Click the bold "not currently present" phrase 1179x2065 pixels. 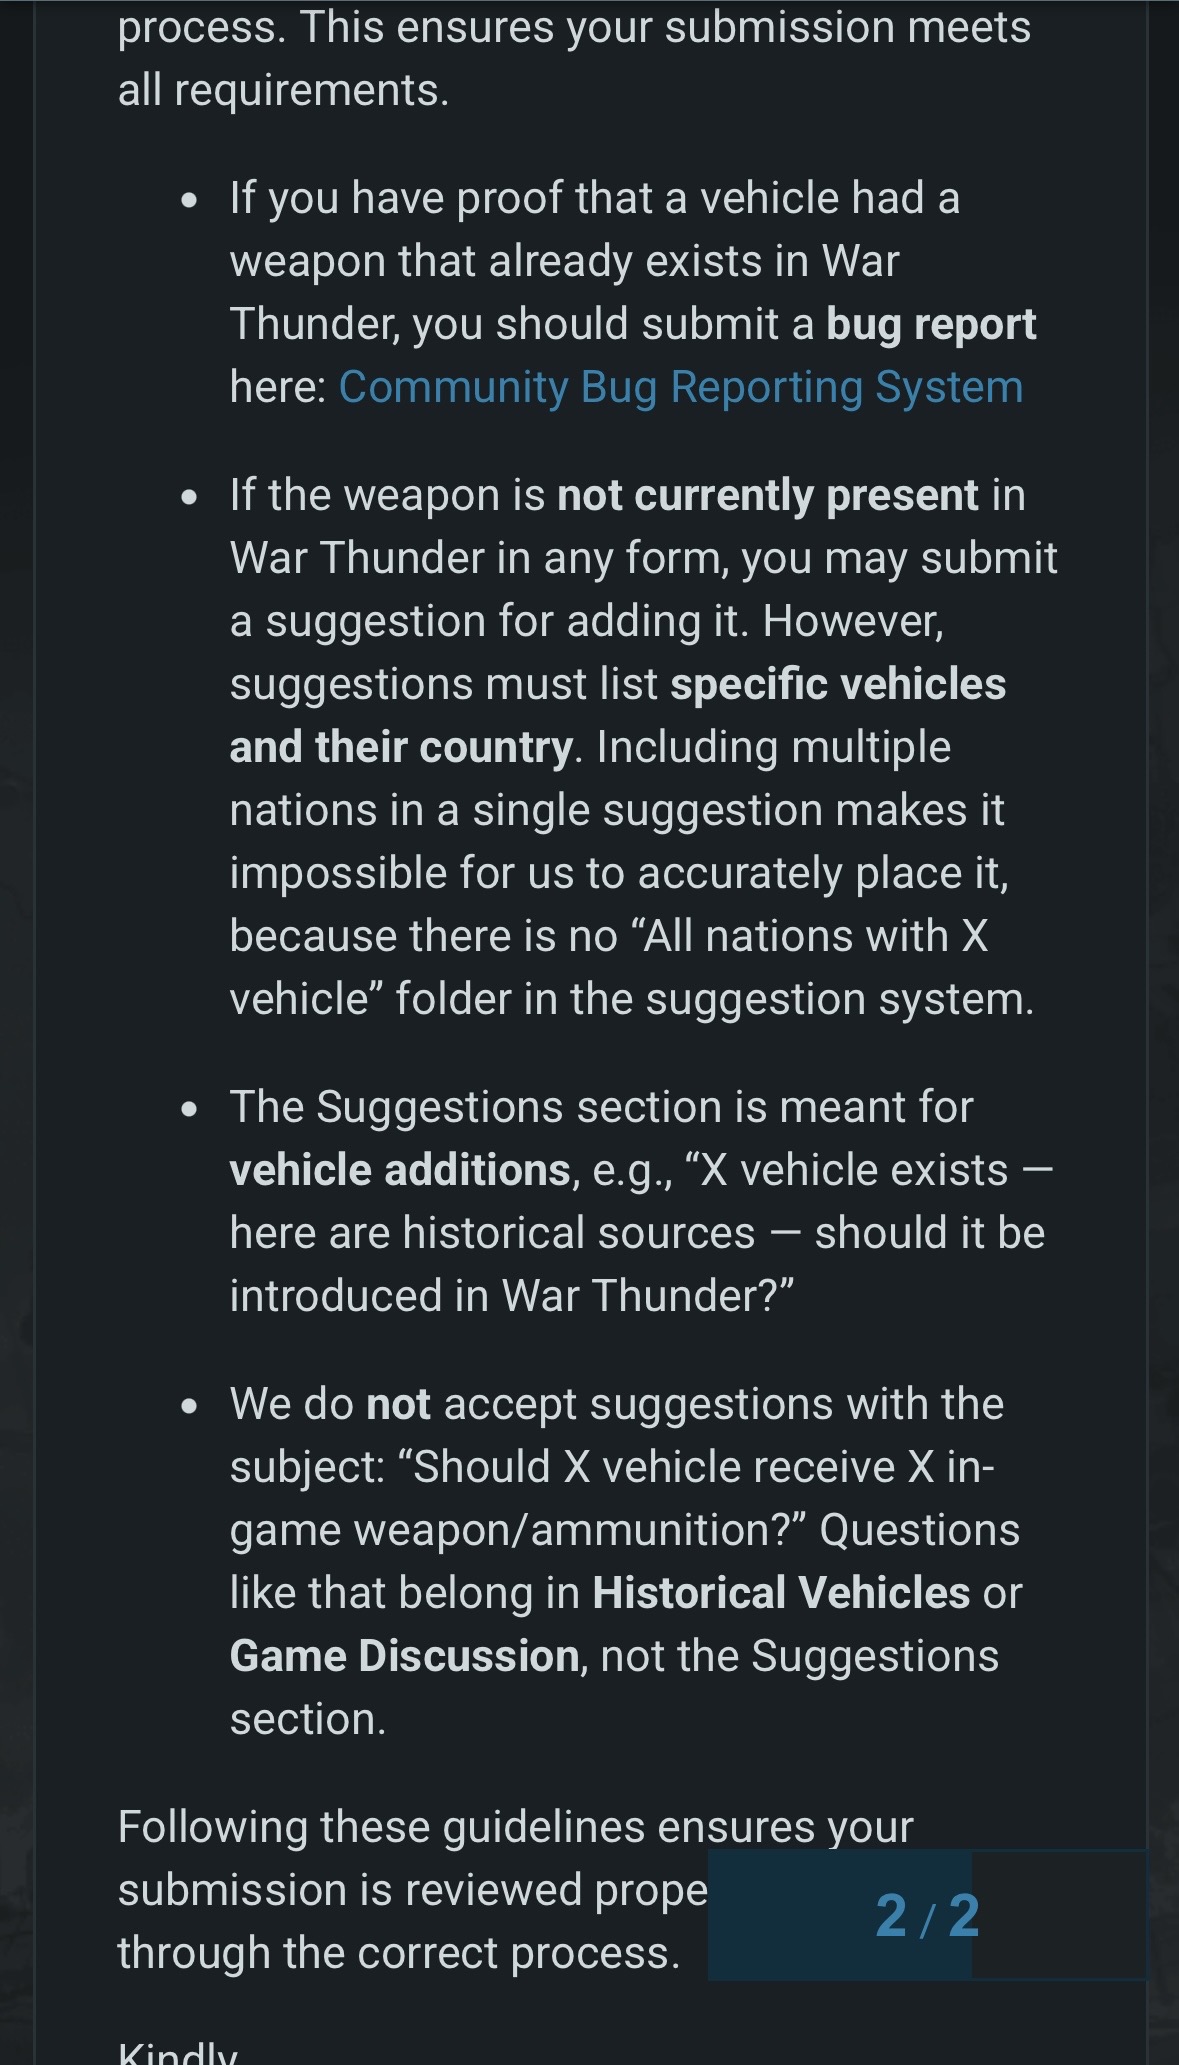click(767, 495)
